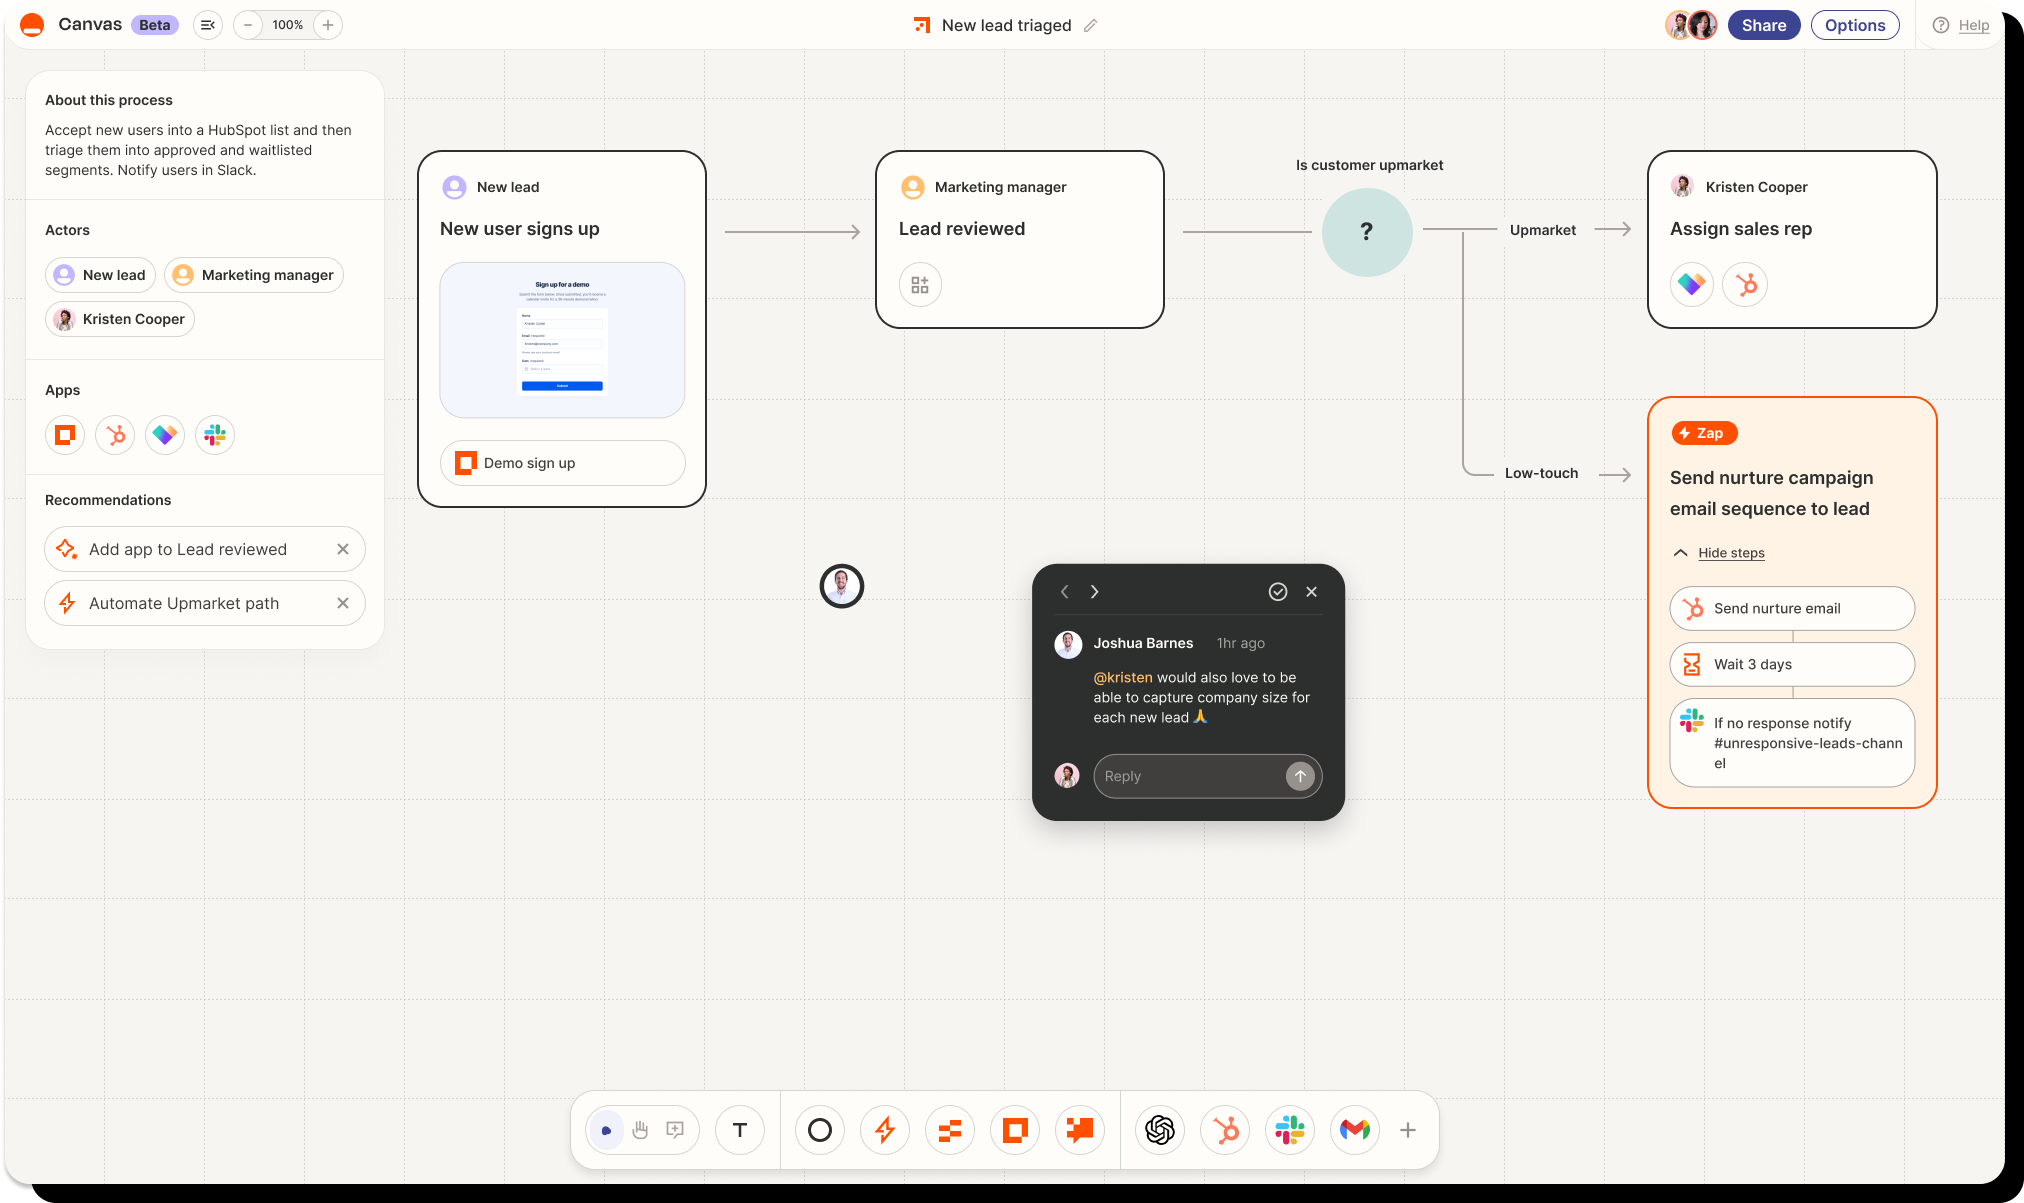Click the Slack icon in Apps sidebar

tap(216, 434)
